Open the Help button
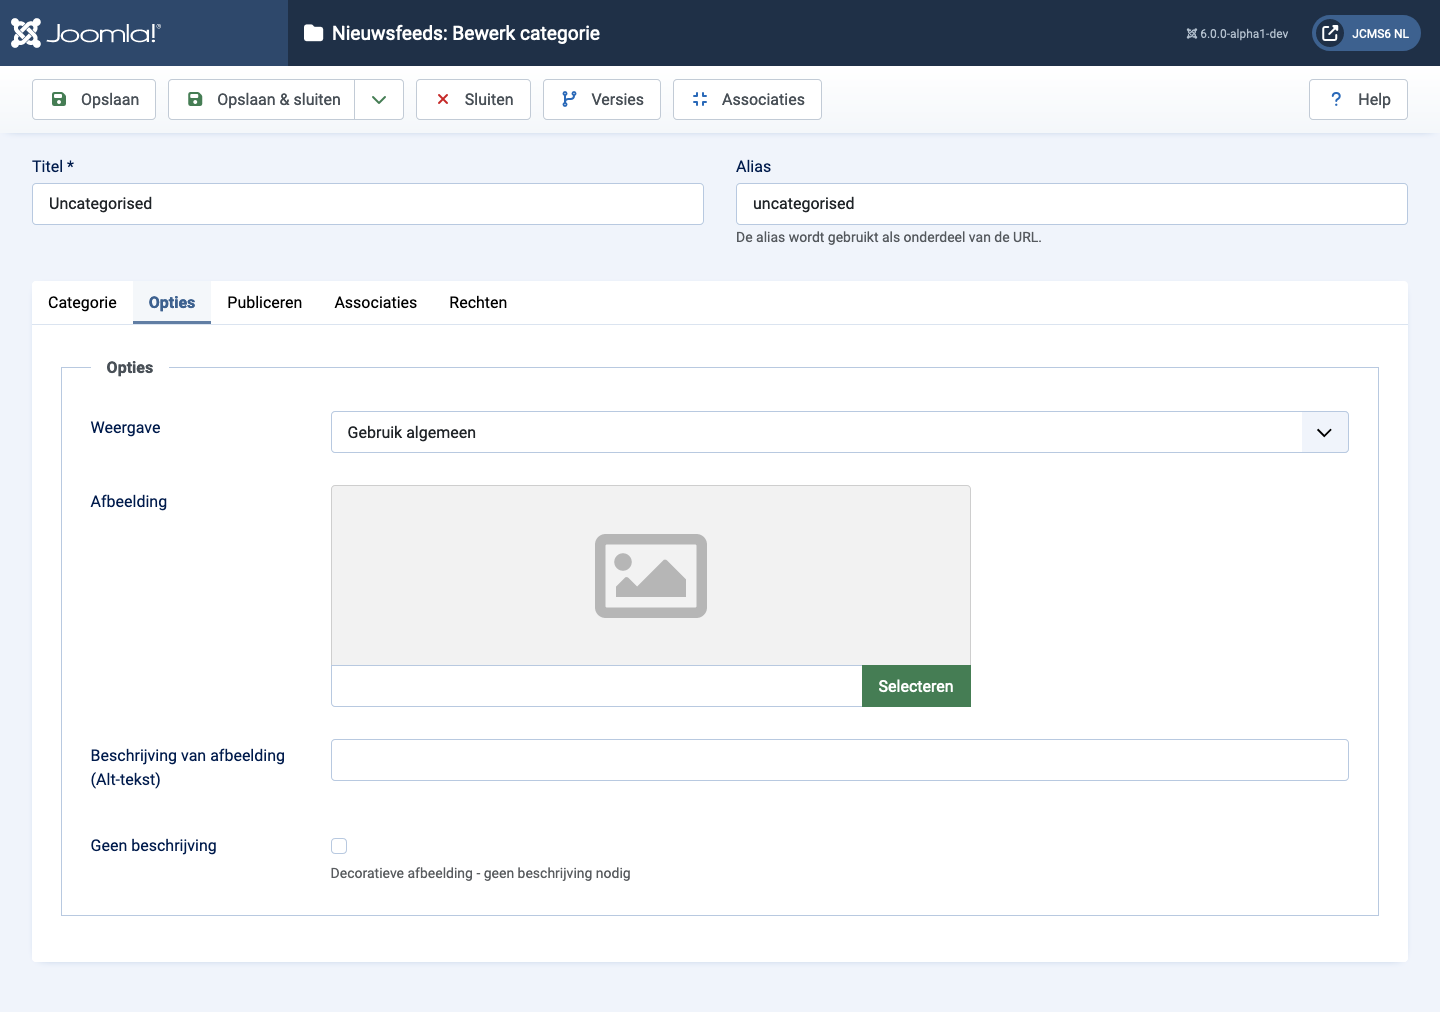The image size is (1440, 1012). coord(1358,99)
